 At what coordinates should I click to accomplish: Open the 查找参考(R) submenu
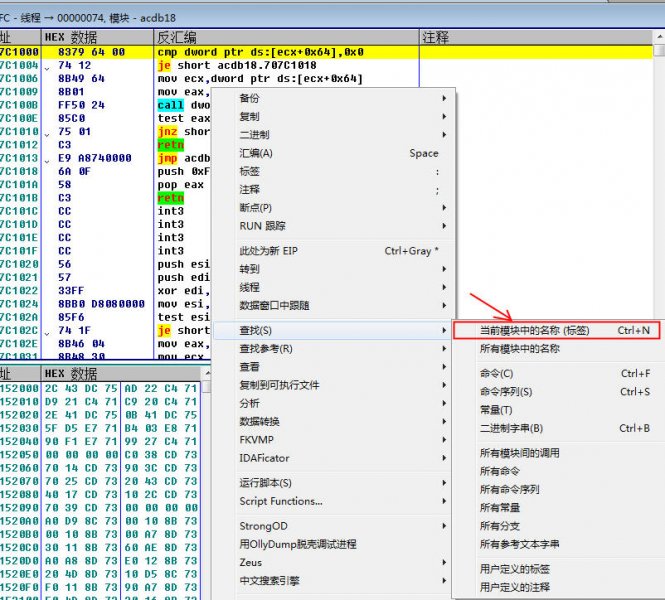[333, 349]
